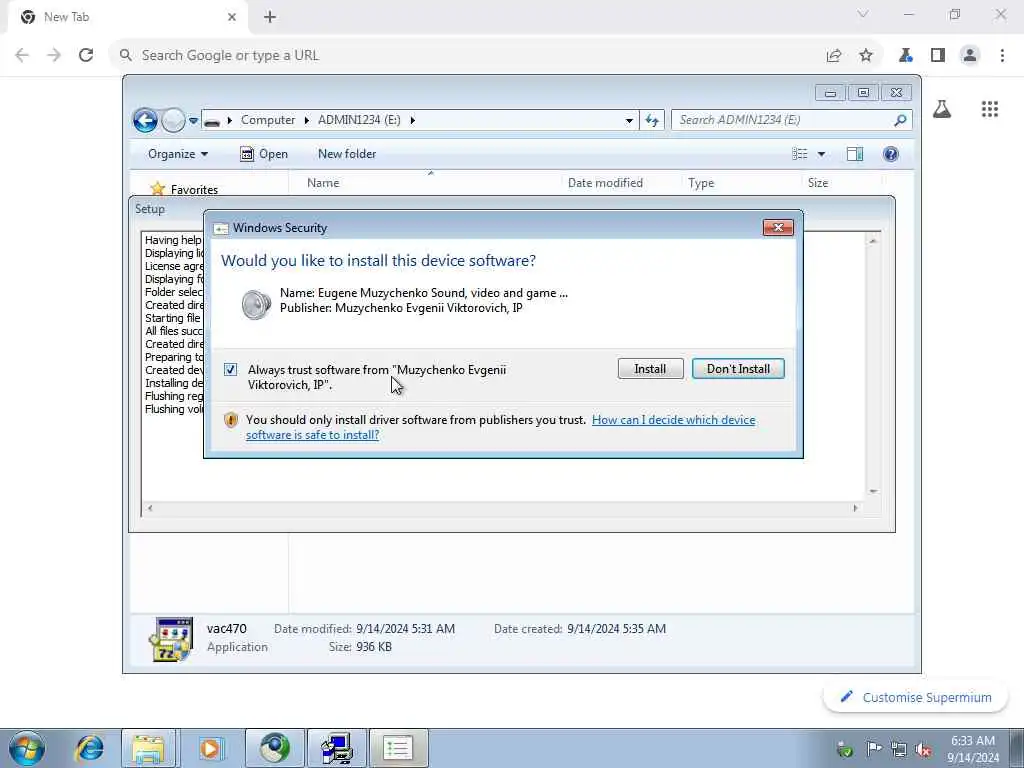Open the apps grid icon
This screenshot has width=1024, height=768.
pos(990,109)
